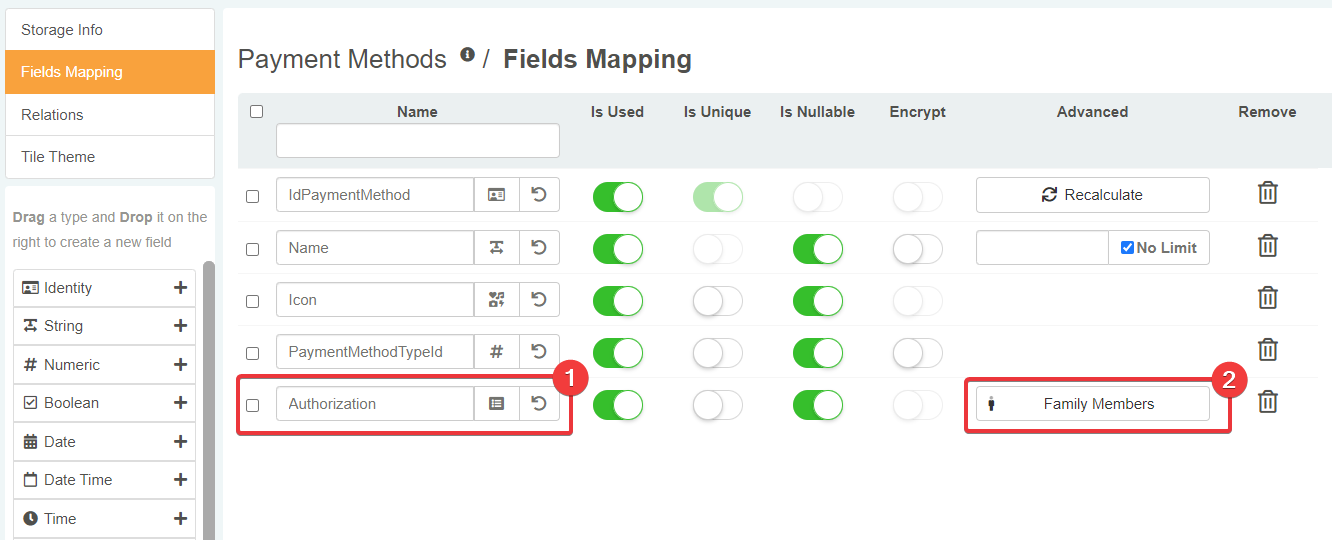
Task: Click the image type icon for Icon field
Action: [496, 300]
